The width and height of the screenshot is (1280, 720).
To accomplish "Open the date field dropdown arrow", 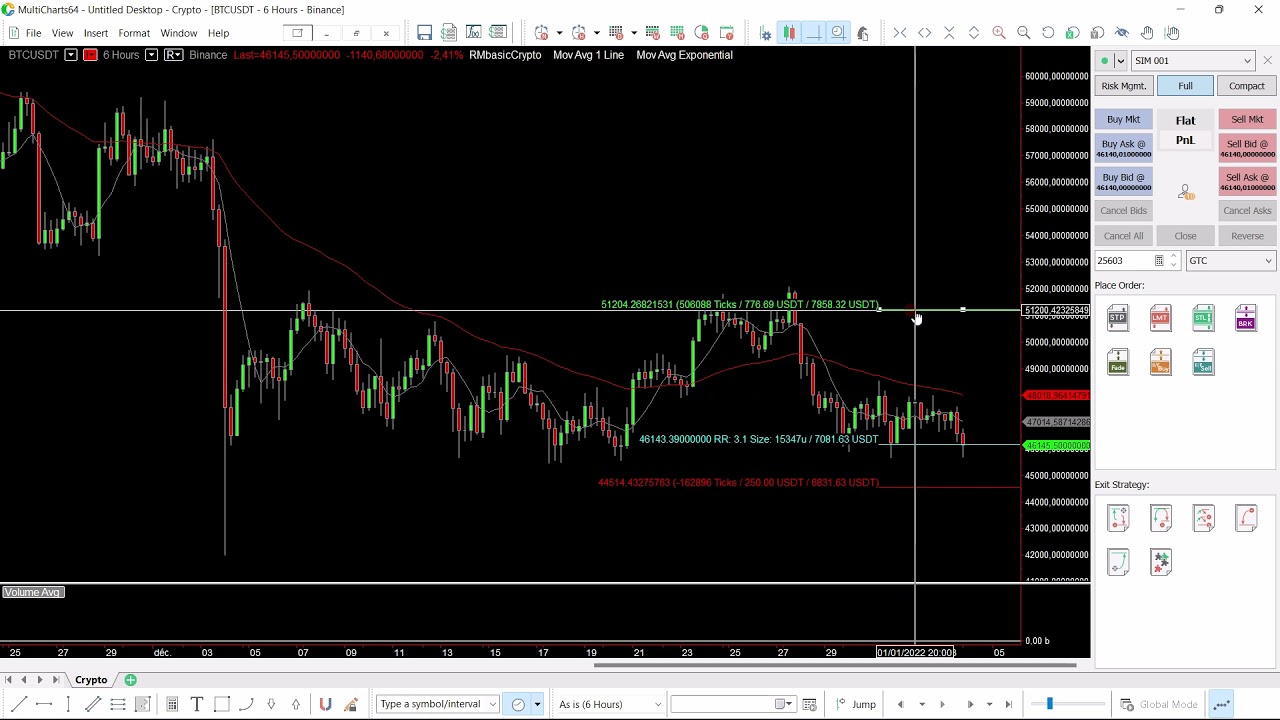I will point(789,704).
